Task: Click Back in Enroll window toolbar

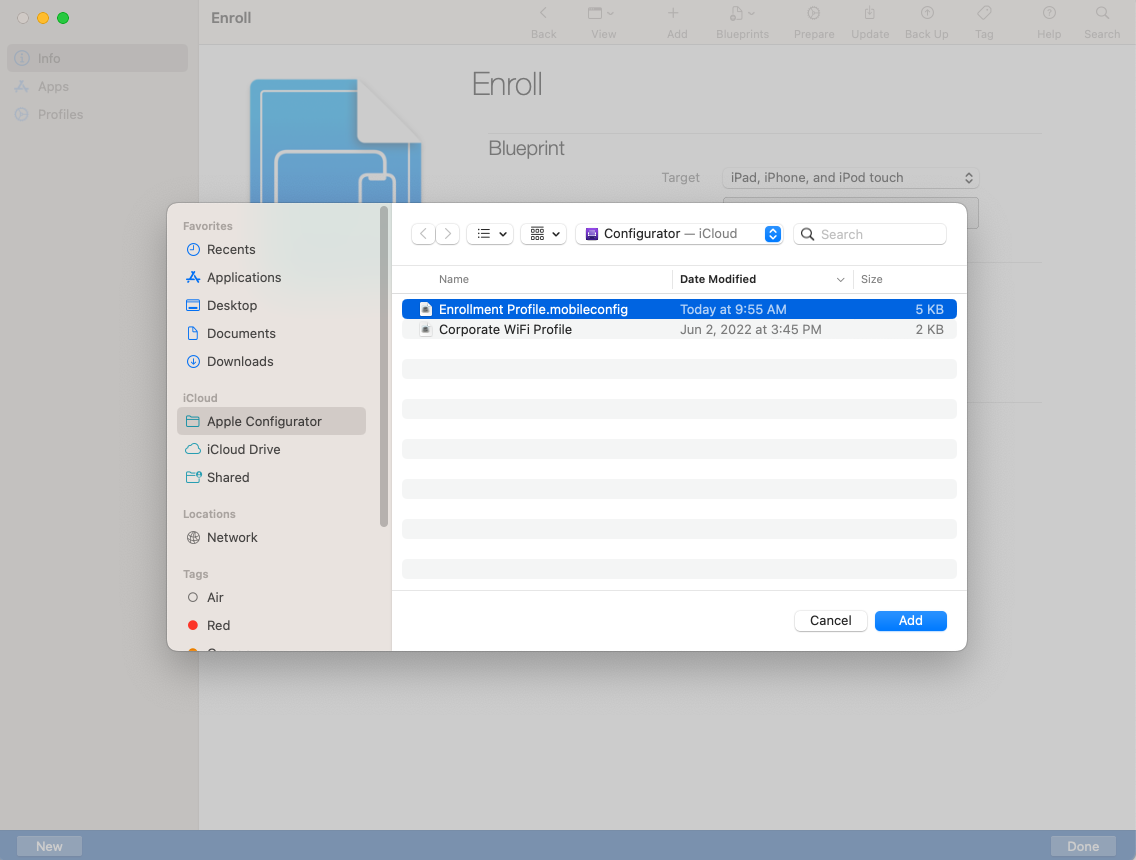Action: pyautogui.click(x=543, y=22)
